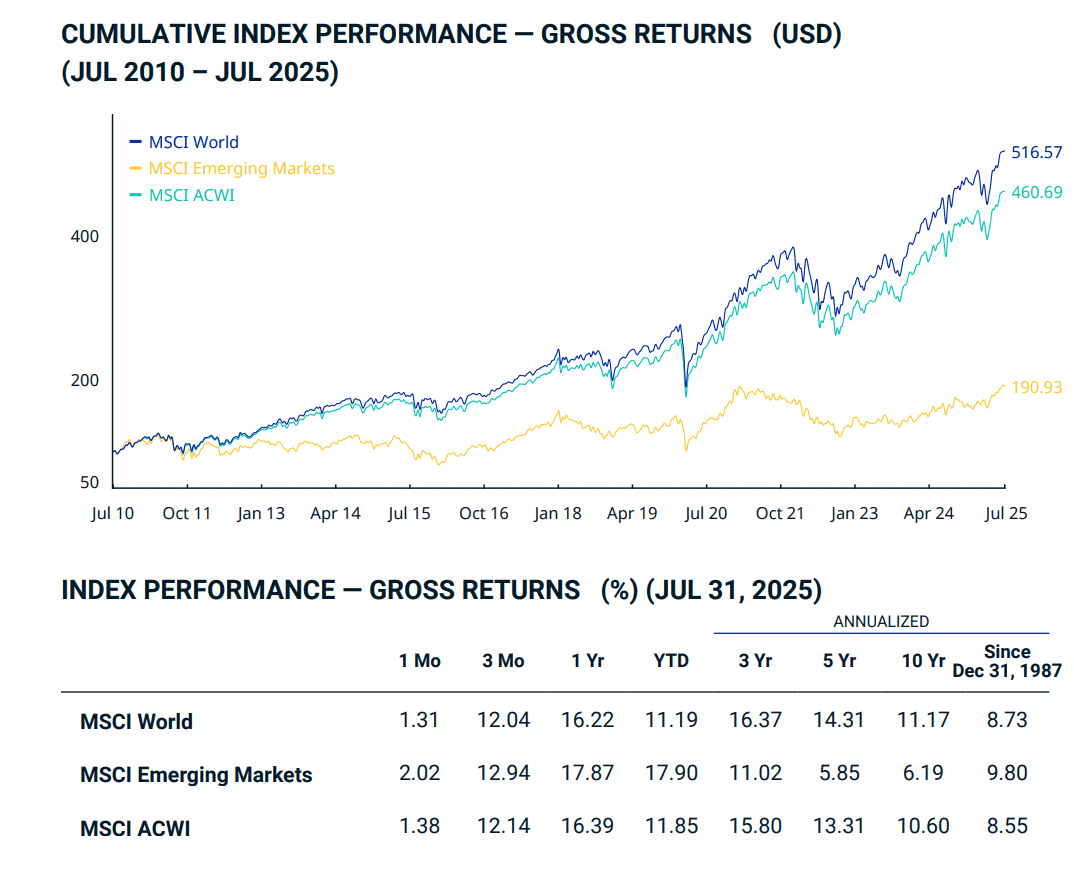
Task: Click Emerging Markets 3 Mo value 12.94
Action: (x=503, y=773)
